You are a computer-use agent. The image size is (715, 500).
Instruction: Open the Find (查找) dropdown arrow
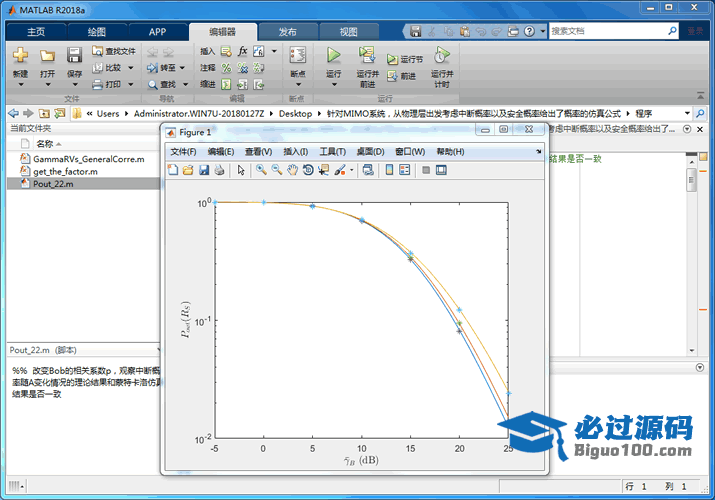186,84
